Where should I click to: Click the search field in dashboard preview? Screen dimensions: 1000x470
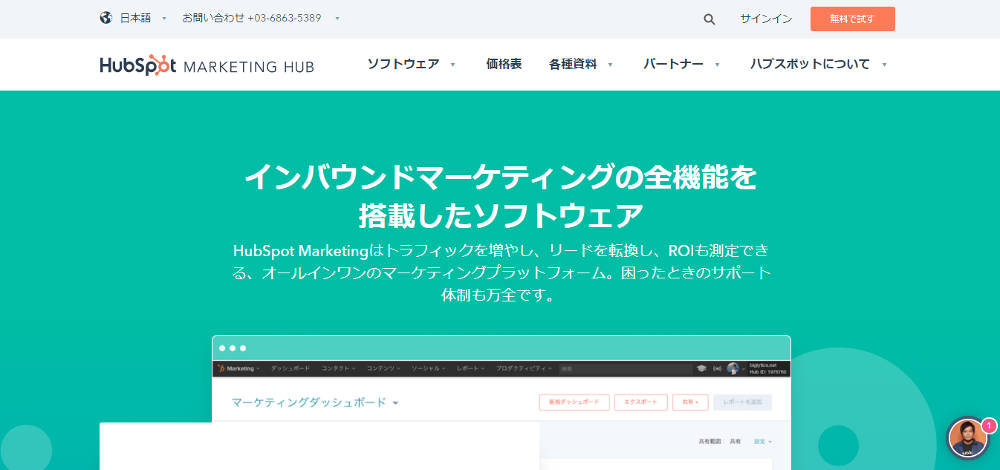point(625,369)
